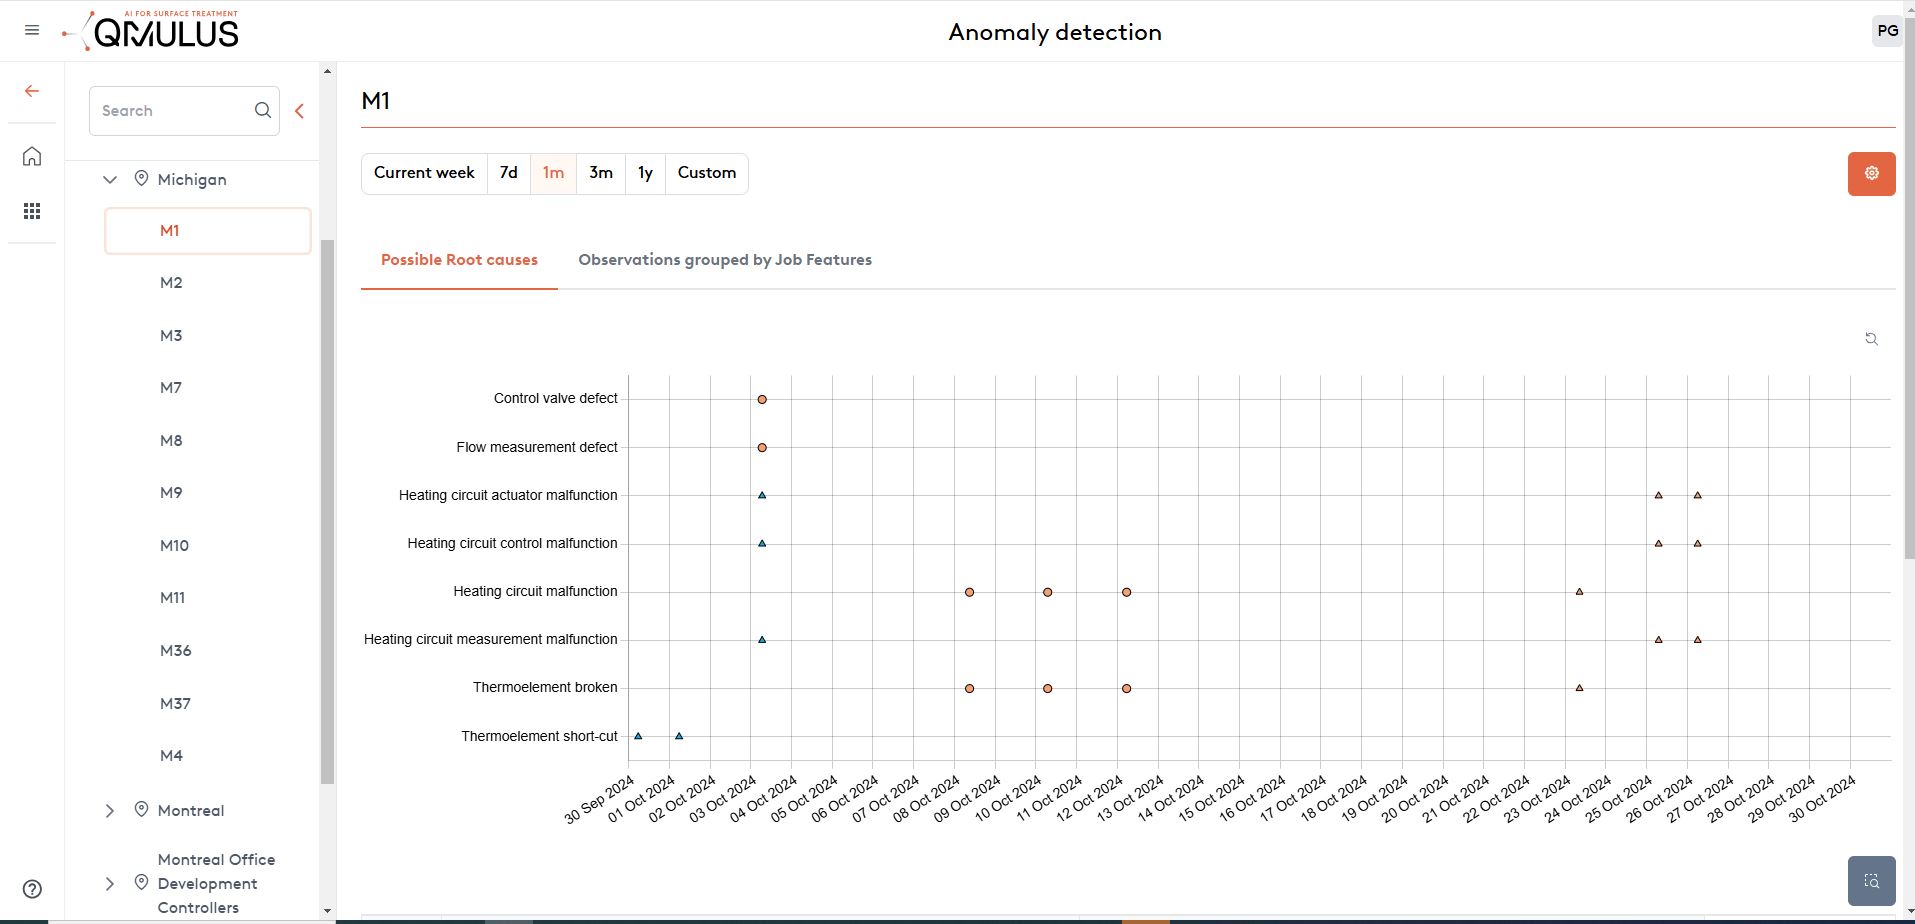The image size is (1915, 924).
Task: Click the chart reset refresh icon
Action: coord(1871,339)
